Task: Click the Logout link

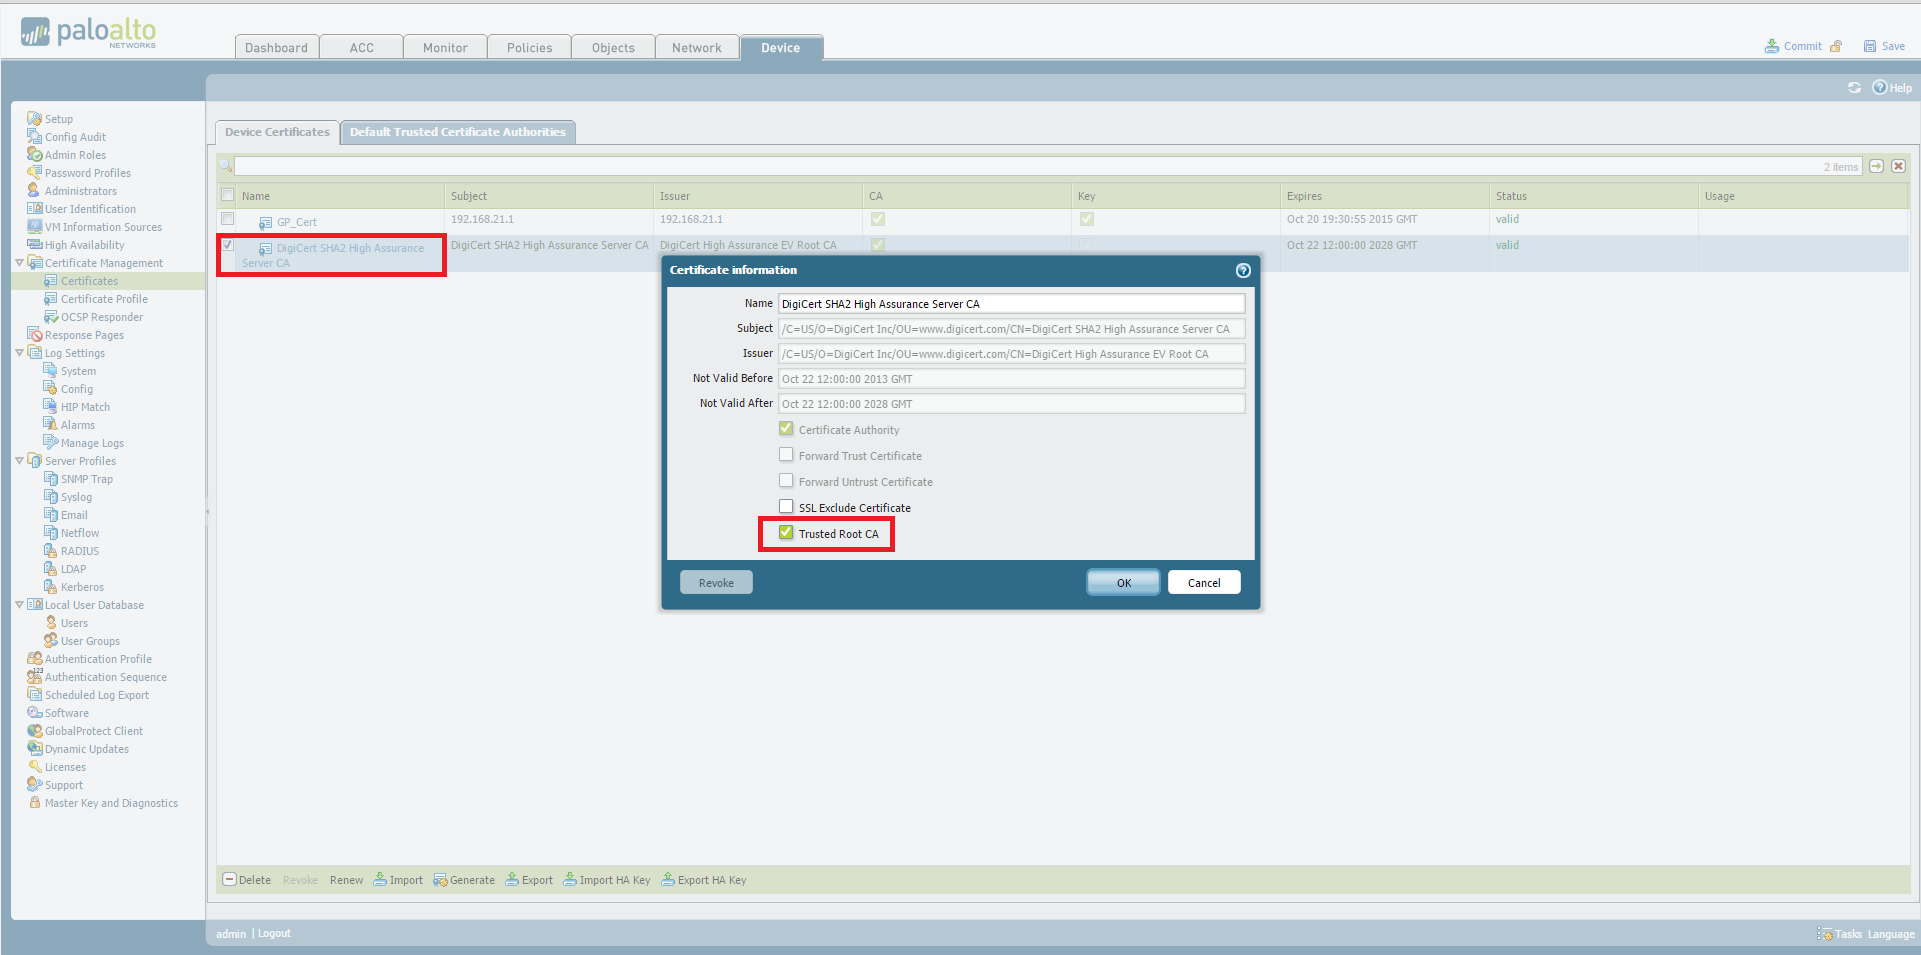Action: [x=274, y=934]
